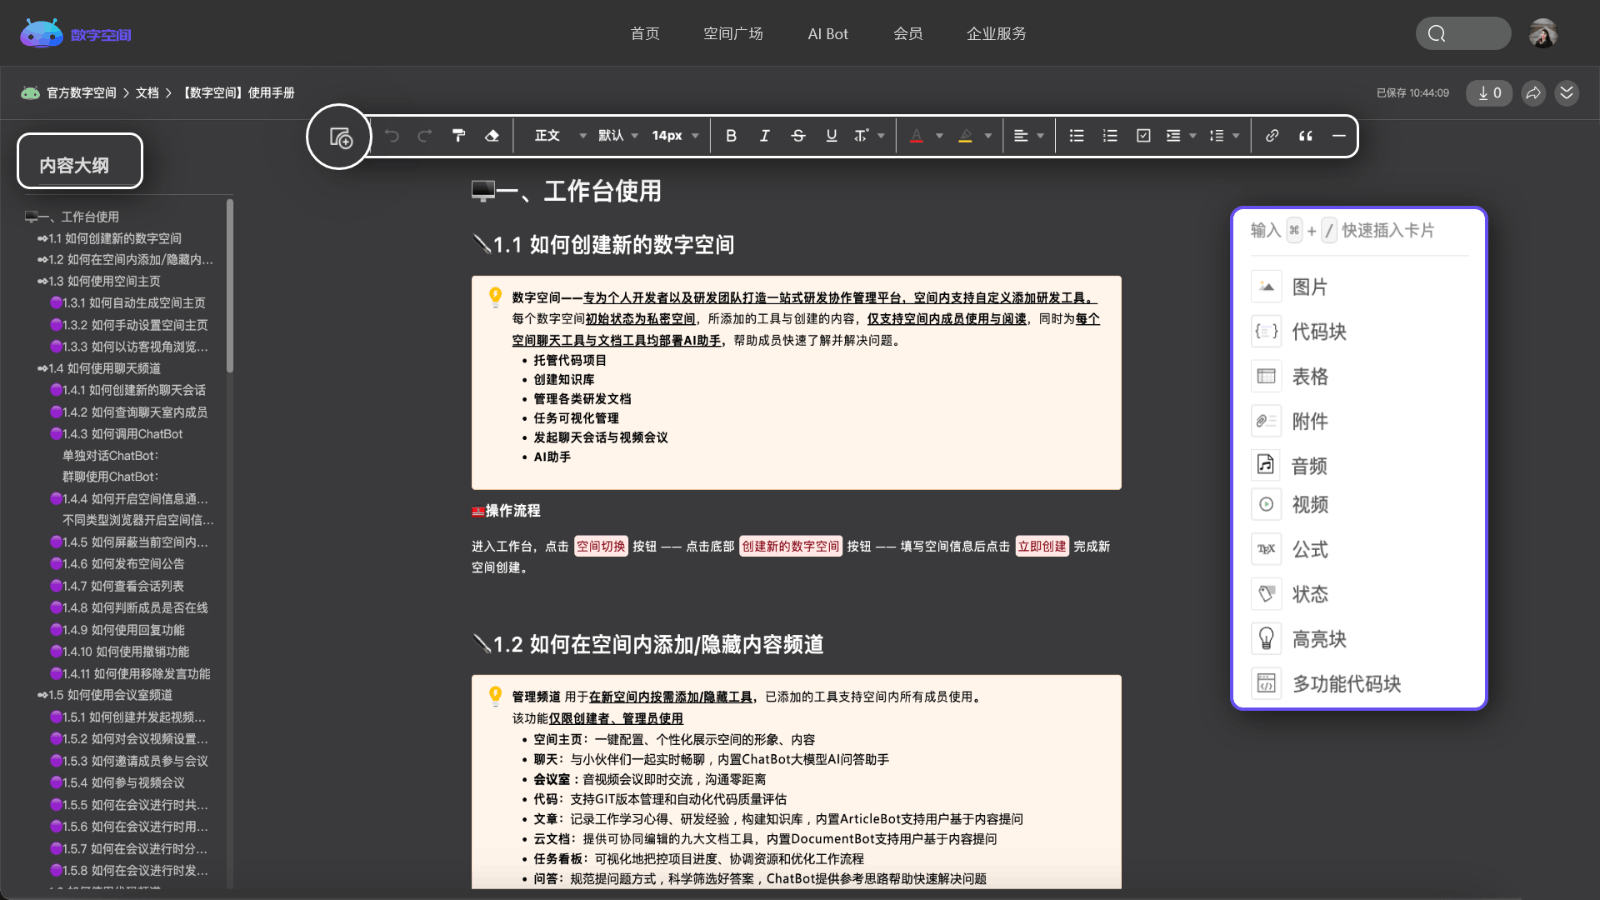Insert a video (视频) card
The width and height of the screenshot is (1600, 900).
coord(1310,504)
